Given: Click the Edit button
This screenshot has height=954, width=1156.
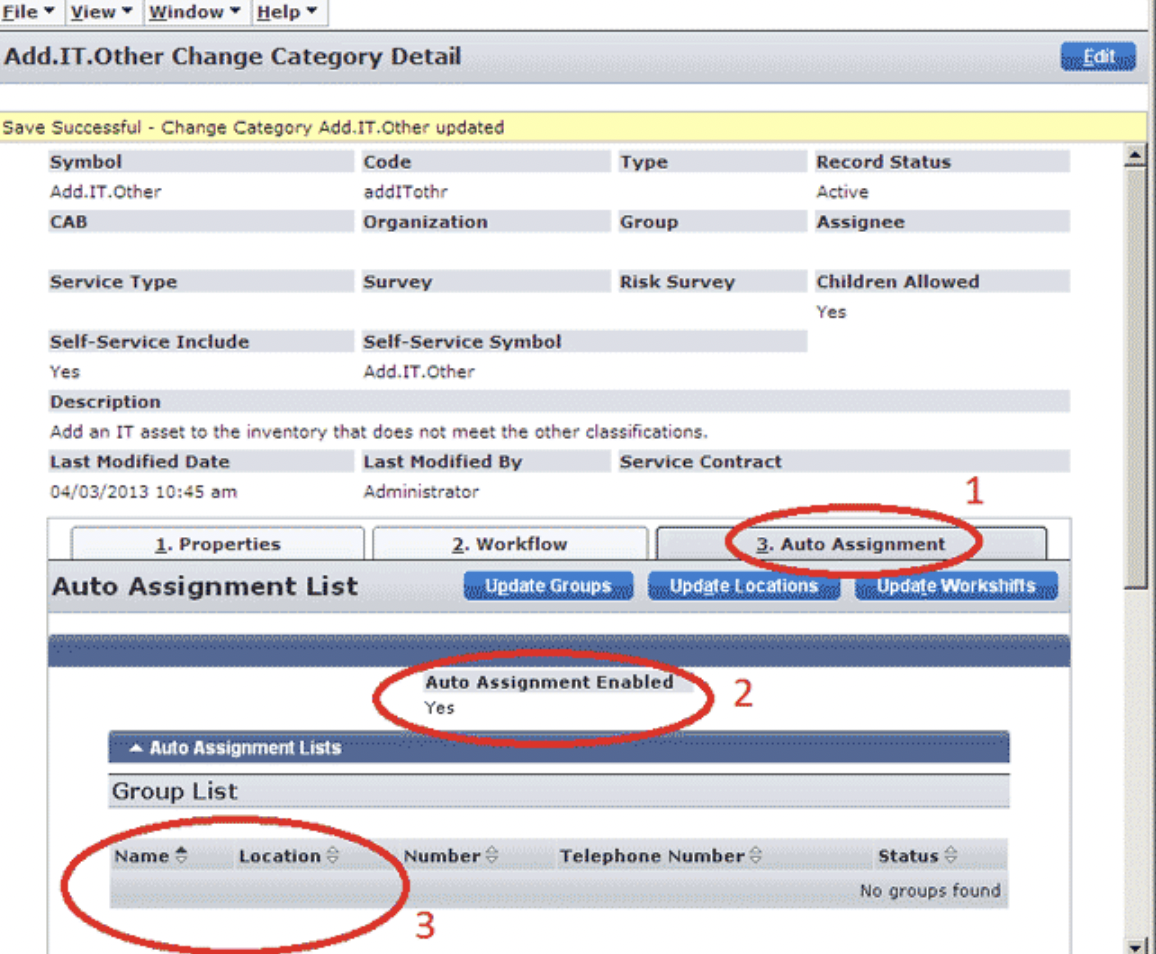Looking at the screenshot, I should [1097, 57].
